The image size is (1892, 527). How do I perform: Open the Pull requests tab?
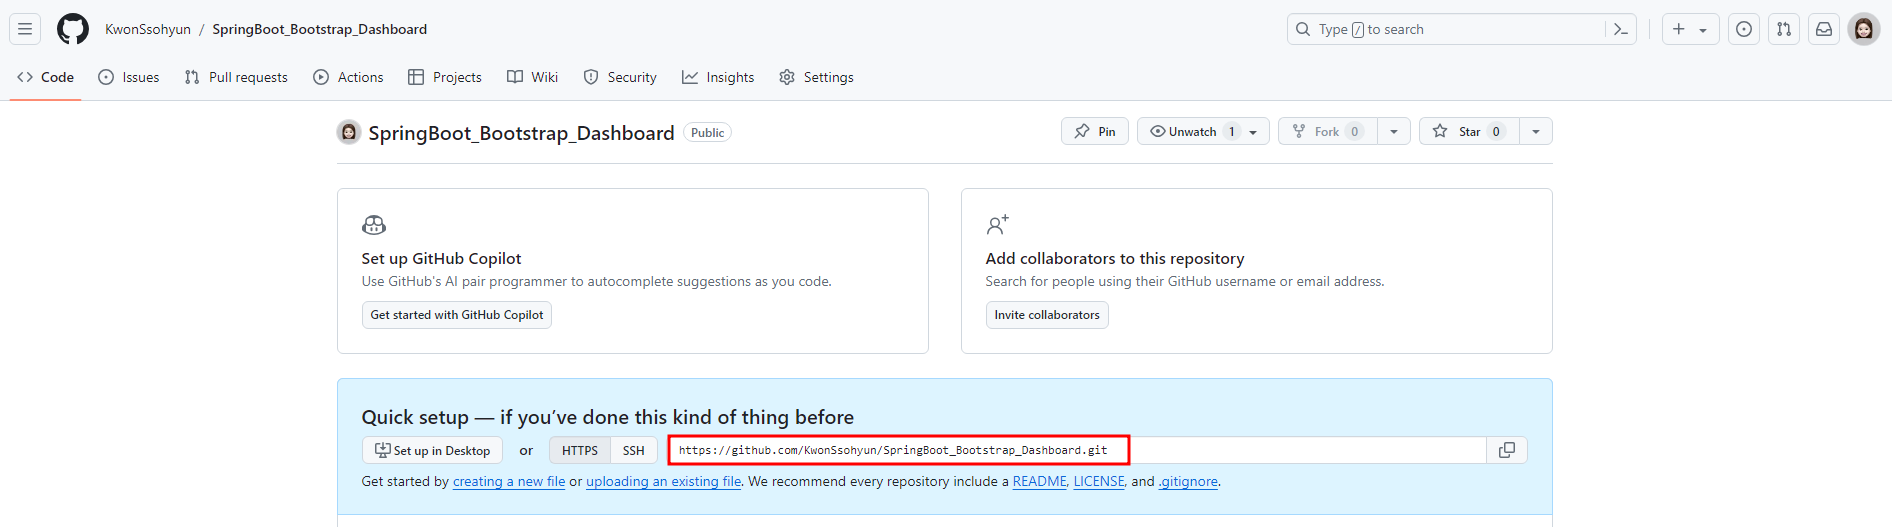click(x=236, y=77)
